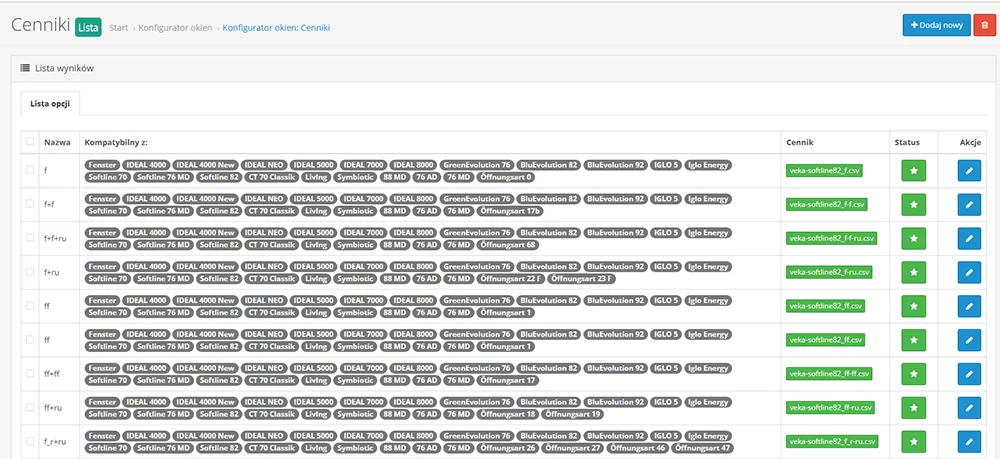Toggle the status star for row ff+ff
This screenshot has height=459, width=1000.
(913, 374)
